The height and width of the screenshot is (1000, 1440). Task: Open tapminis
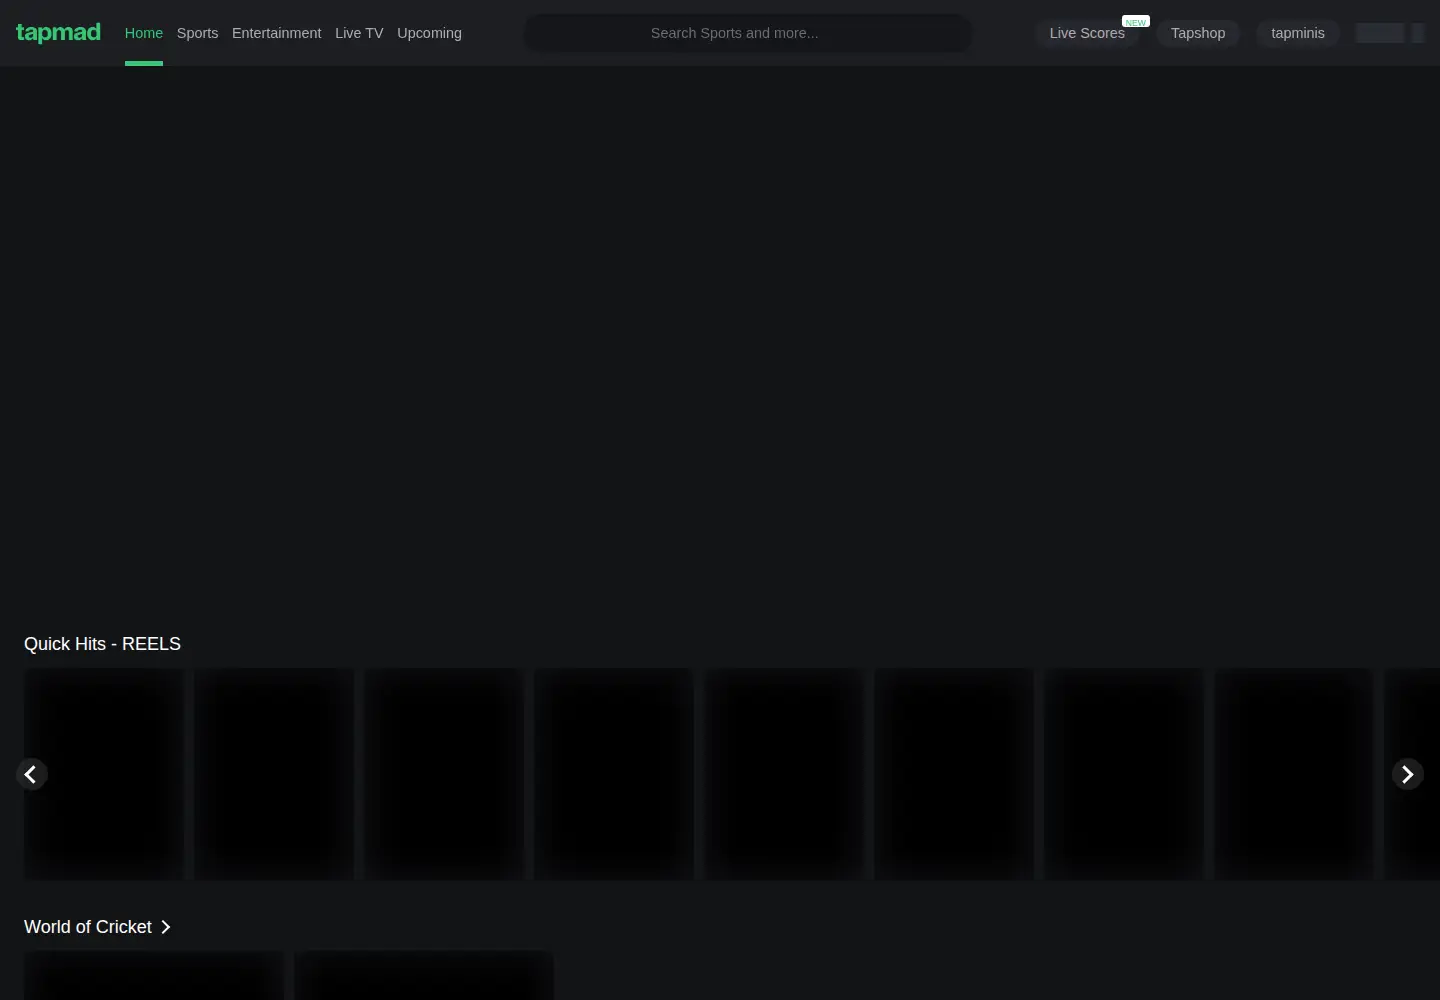click(1298, 33)
